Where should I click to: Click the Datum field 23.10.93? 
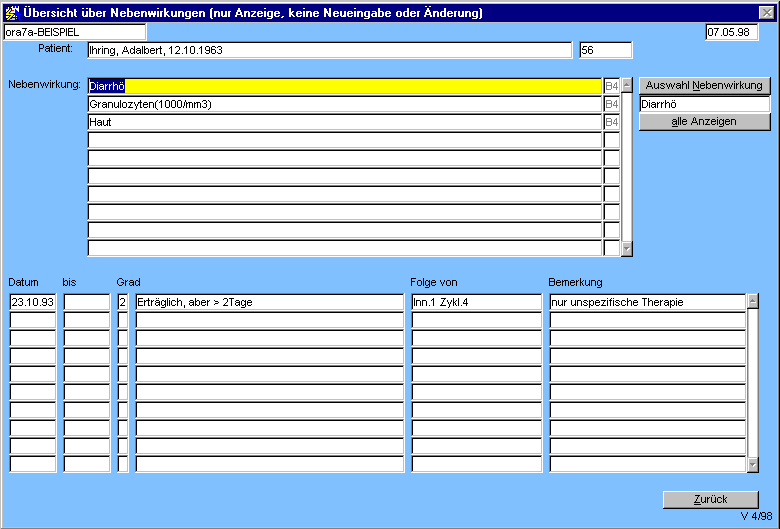point(33,302)
